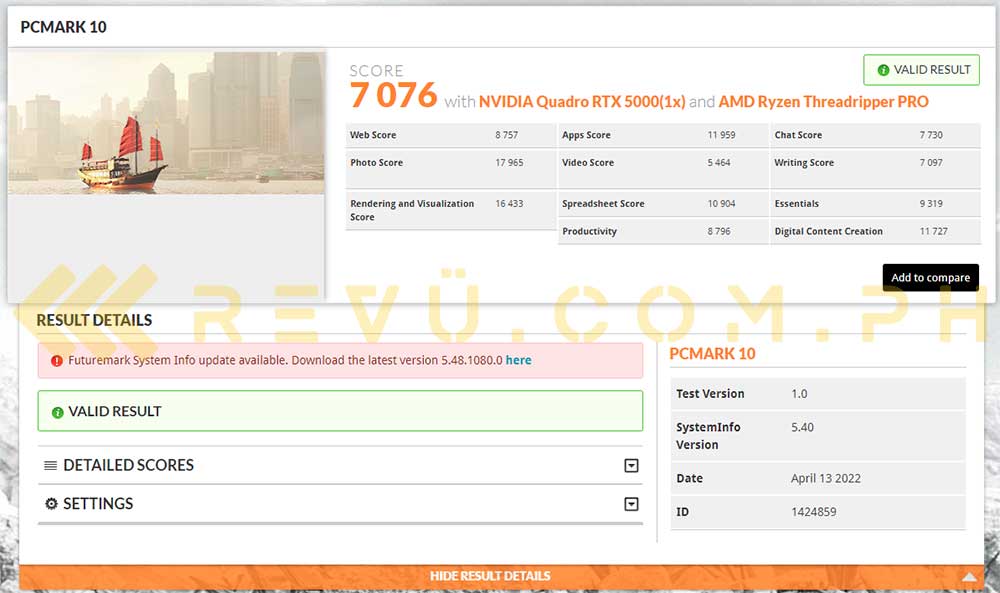Click the SystemInfo Version value 5.40
Viewport: 1000px width, 593px height.
tap(802, 427)
